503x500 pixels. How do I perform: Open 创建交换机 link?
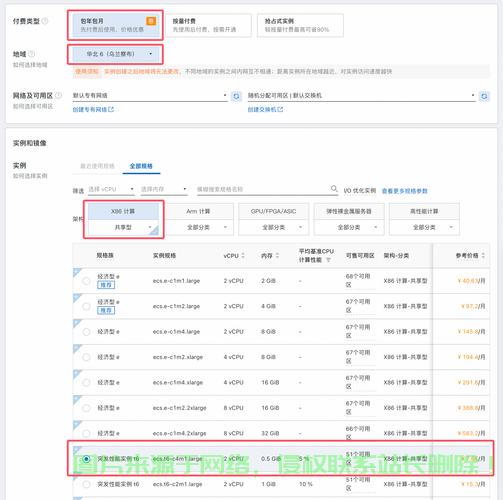coord(265,110)
